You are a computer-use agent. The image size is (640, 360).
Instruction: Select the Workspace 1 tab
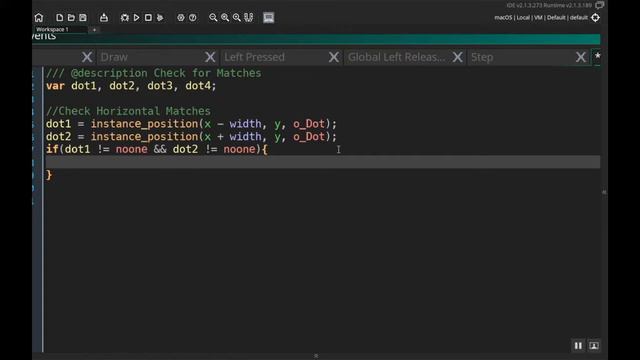pyautogui.click(x=52, y=29)
